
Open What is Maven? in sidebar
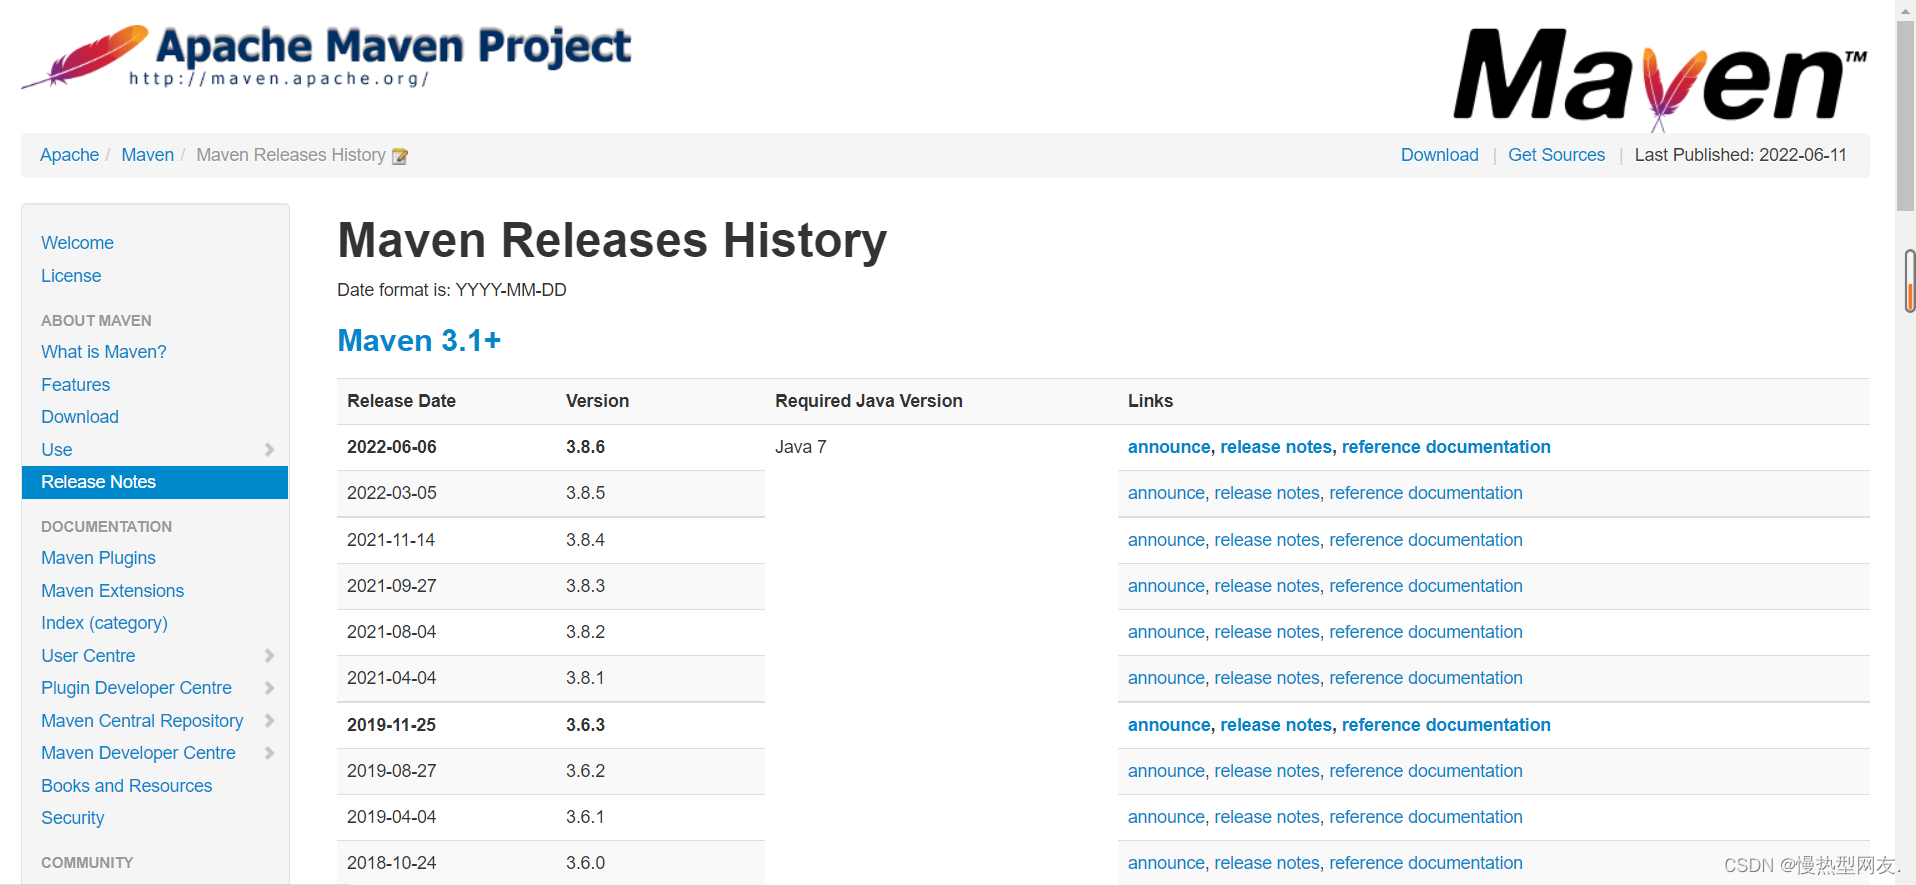104,352
